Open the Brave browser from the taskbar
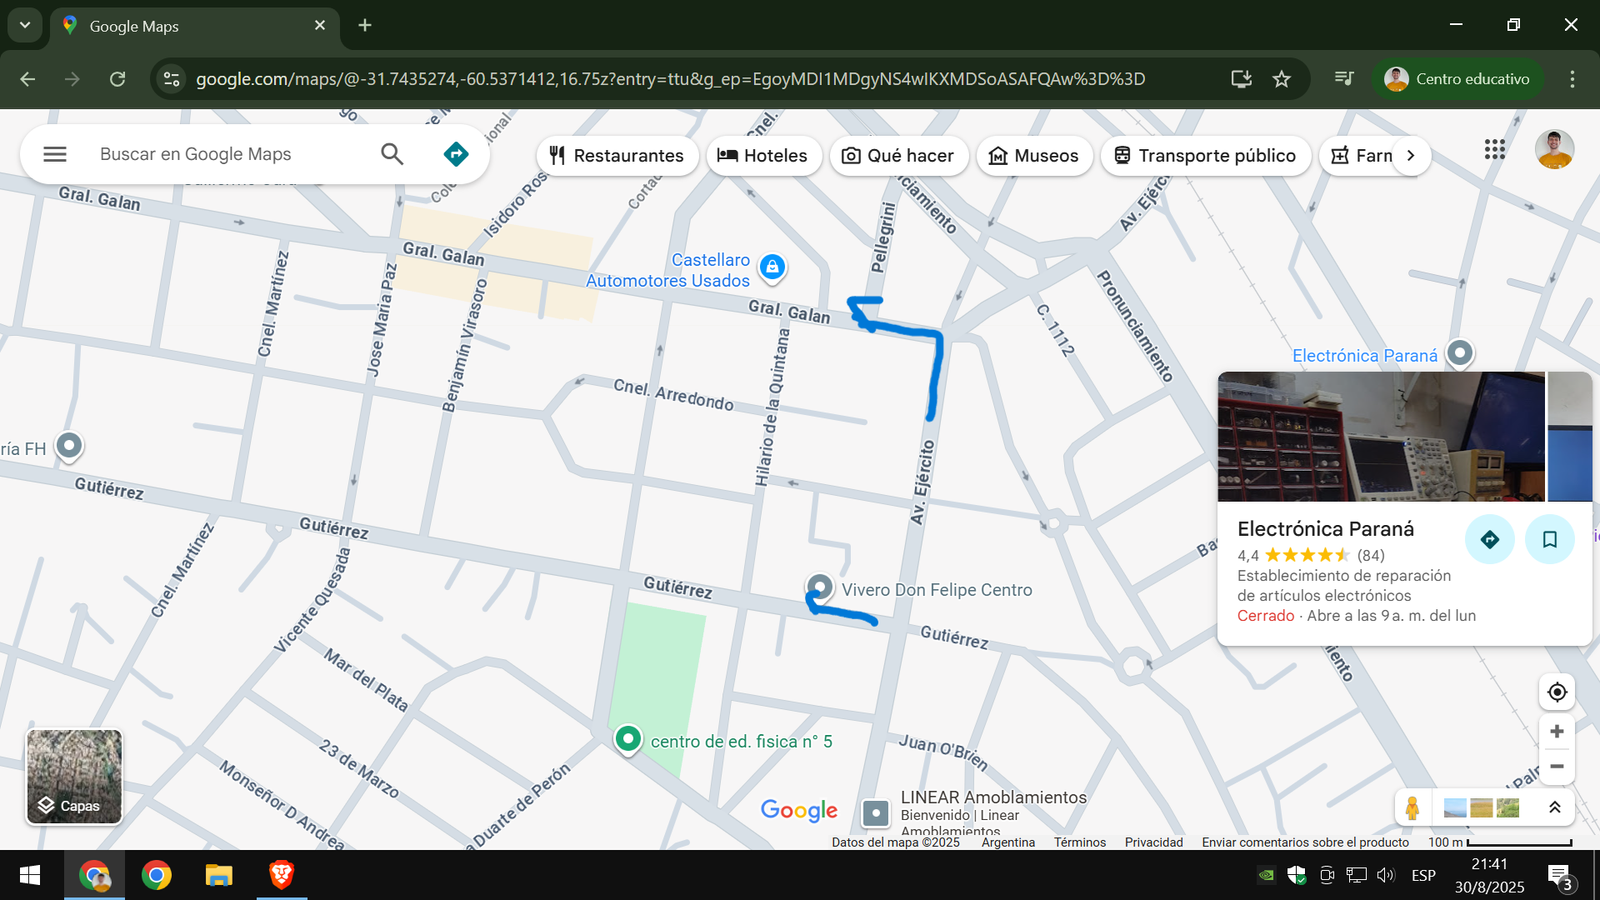This screenshot has height=900, width=1600. tap(281, 876)
